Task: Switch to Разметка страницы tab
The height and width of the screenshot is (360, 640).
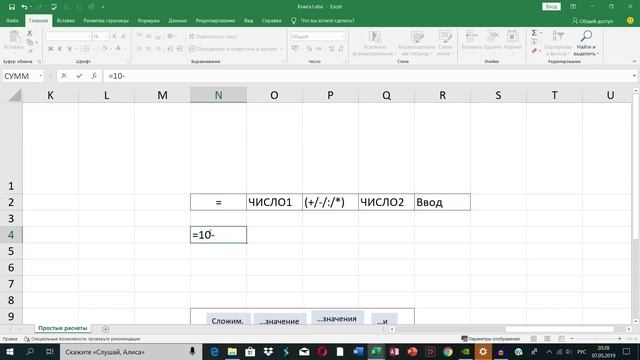Action: (x=106, y=20)
